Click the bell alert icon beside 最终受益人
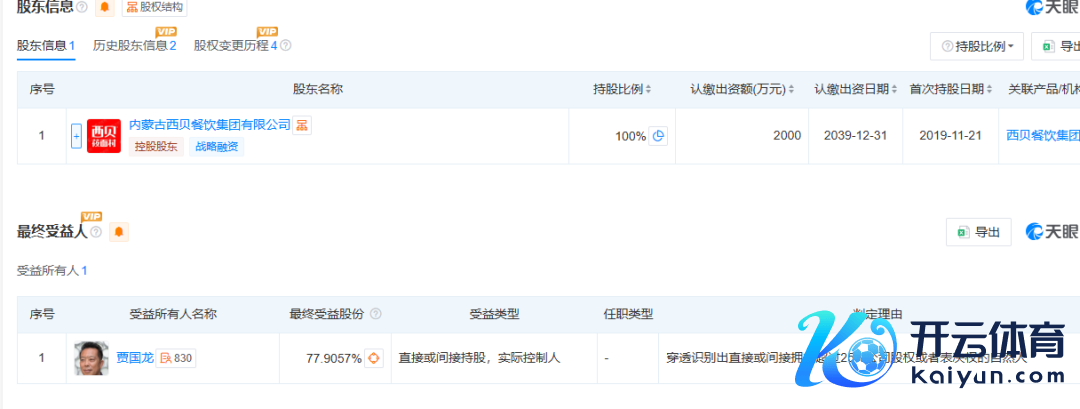 point(119,232)
